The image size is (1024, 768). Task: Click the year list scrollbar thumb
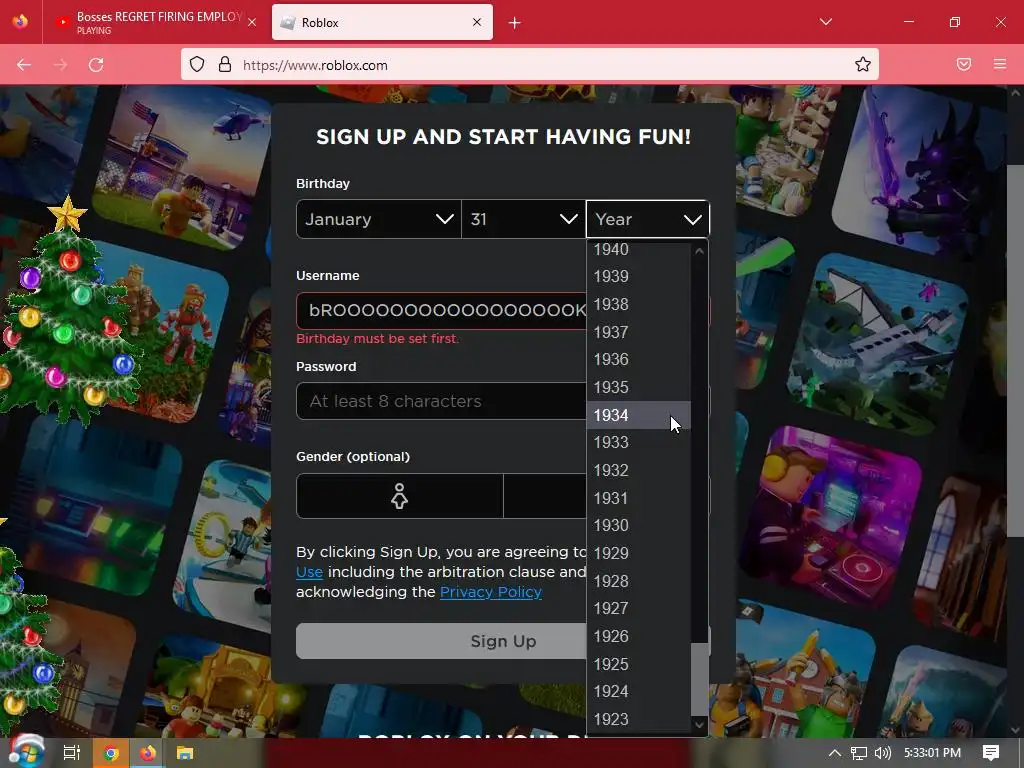699,679
